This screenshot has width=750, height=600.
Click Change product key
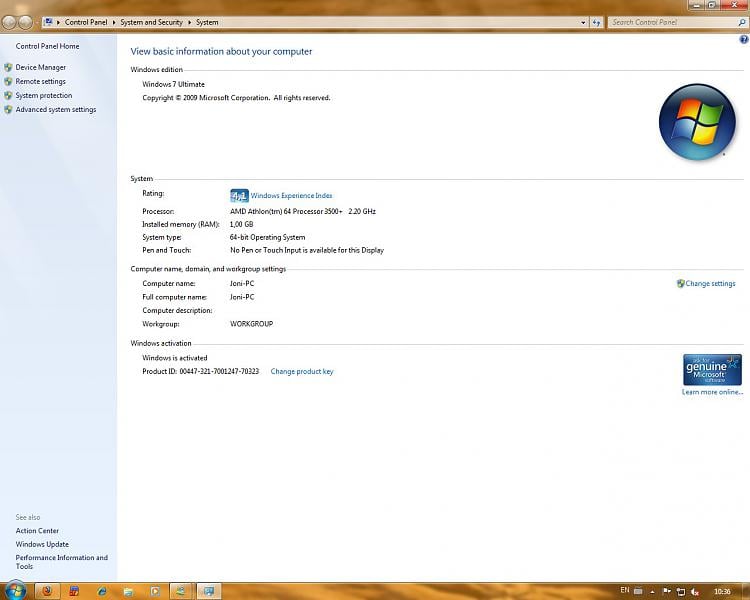pos(302,371)
